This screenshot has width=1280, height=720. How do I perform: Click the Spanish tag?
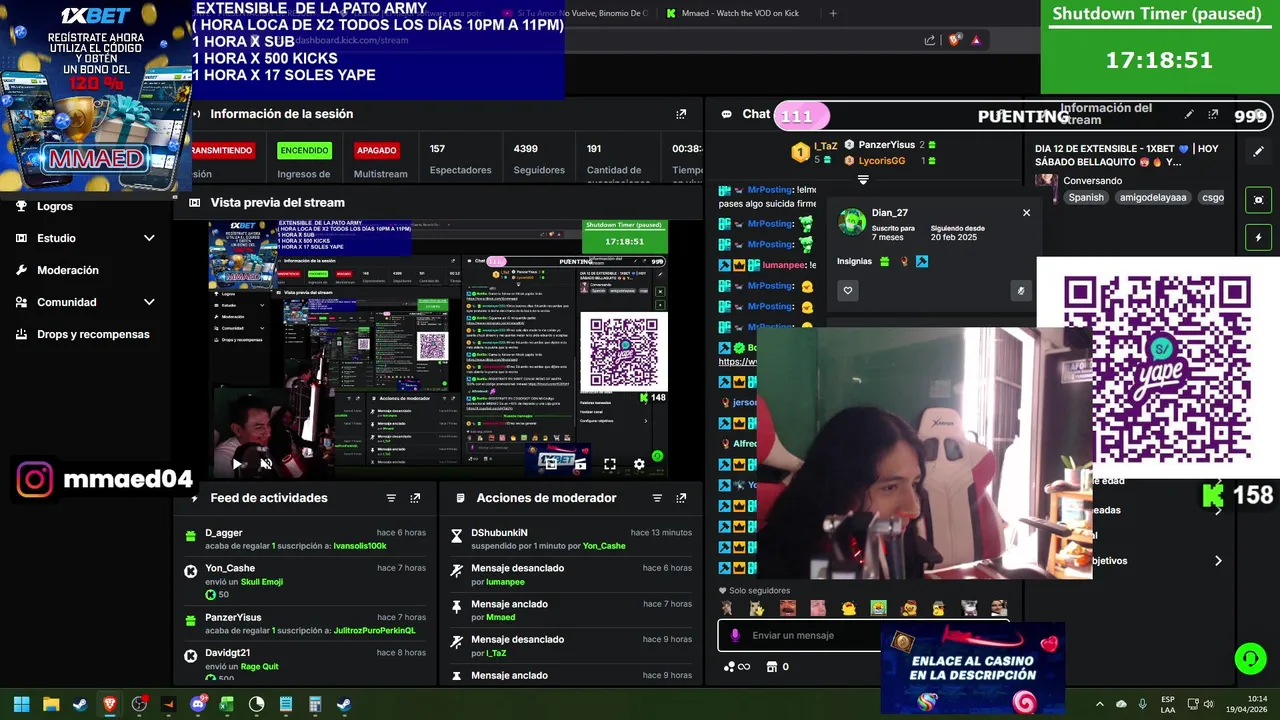[x=1086, y=197]
